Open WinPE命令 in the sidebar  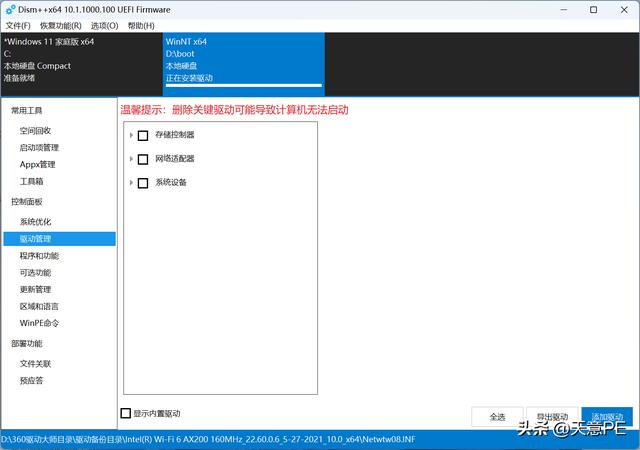click(39, 323)
